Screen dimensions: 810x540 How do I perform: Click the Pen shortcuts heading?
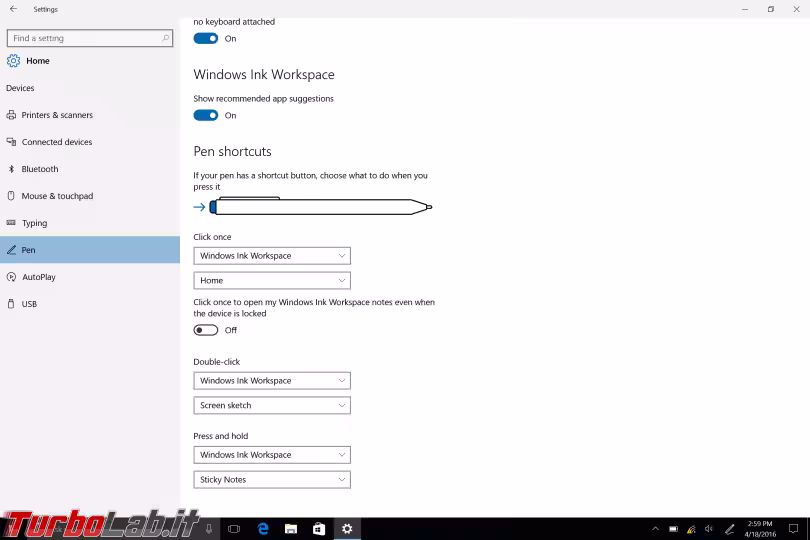tap(232, 151)
